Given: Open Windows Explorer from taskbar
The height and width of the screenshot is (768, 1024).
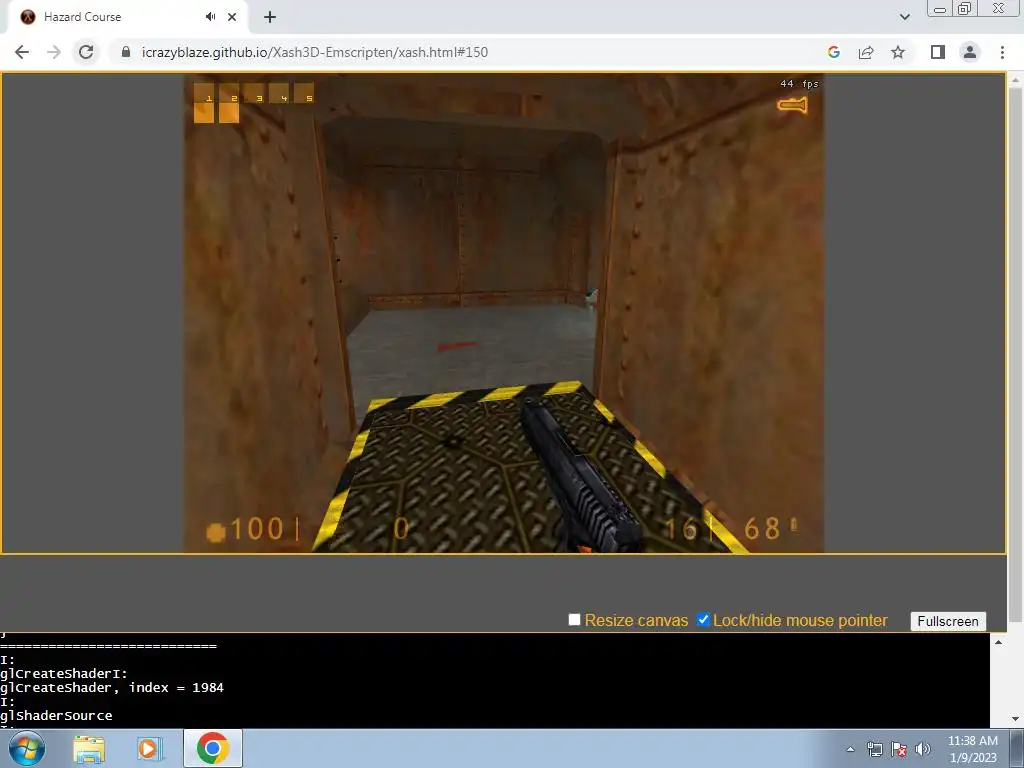Looking at the screenshot, I should click(89, 749).
